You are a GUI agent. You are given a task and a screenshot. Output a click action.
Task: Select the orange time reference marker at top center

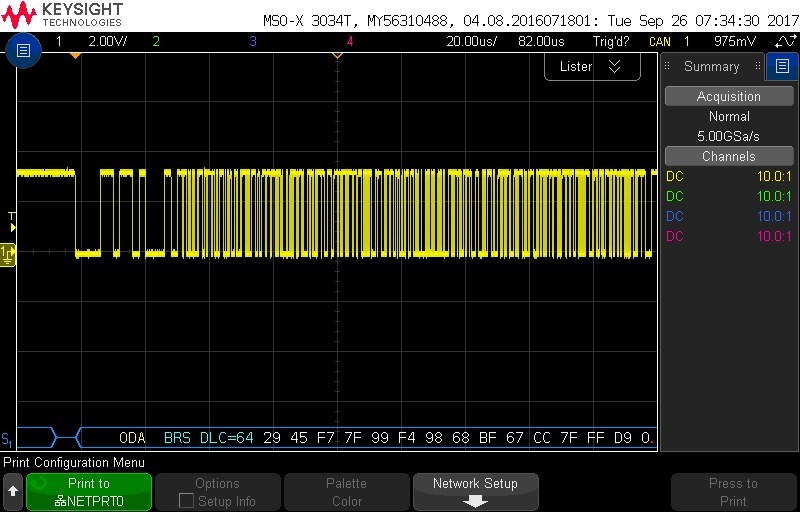tap(337, 55)
